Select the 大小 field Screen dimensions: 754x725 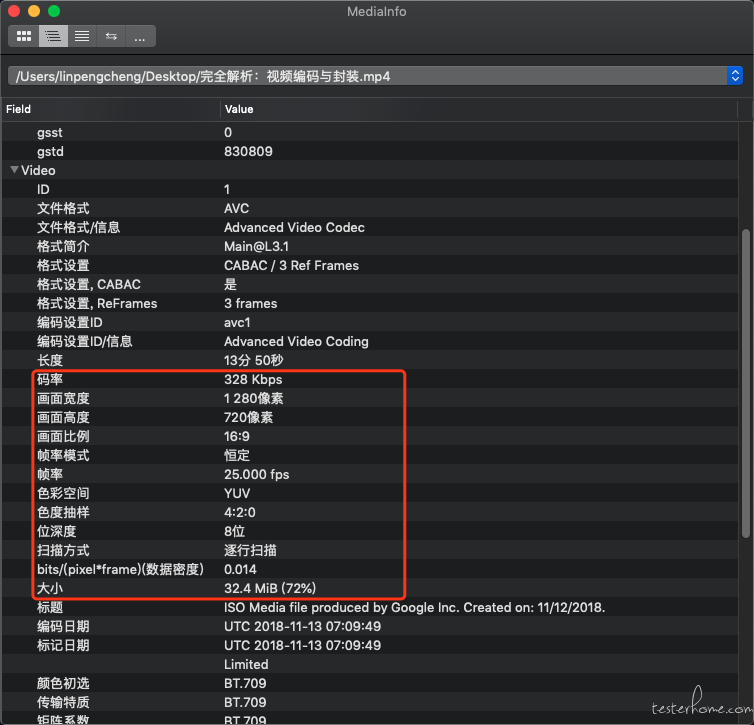(x=50, y=588)
